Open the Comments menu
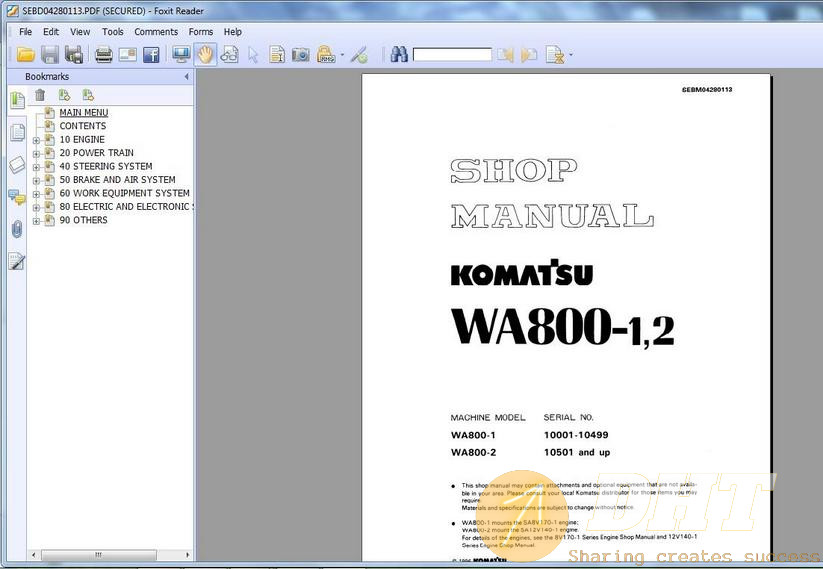Image resolution: width=823 pixels, height=569 pixels. pyautogui.click(x=156, y=31)
